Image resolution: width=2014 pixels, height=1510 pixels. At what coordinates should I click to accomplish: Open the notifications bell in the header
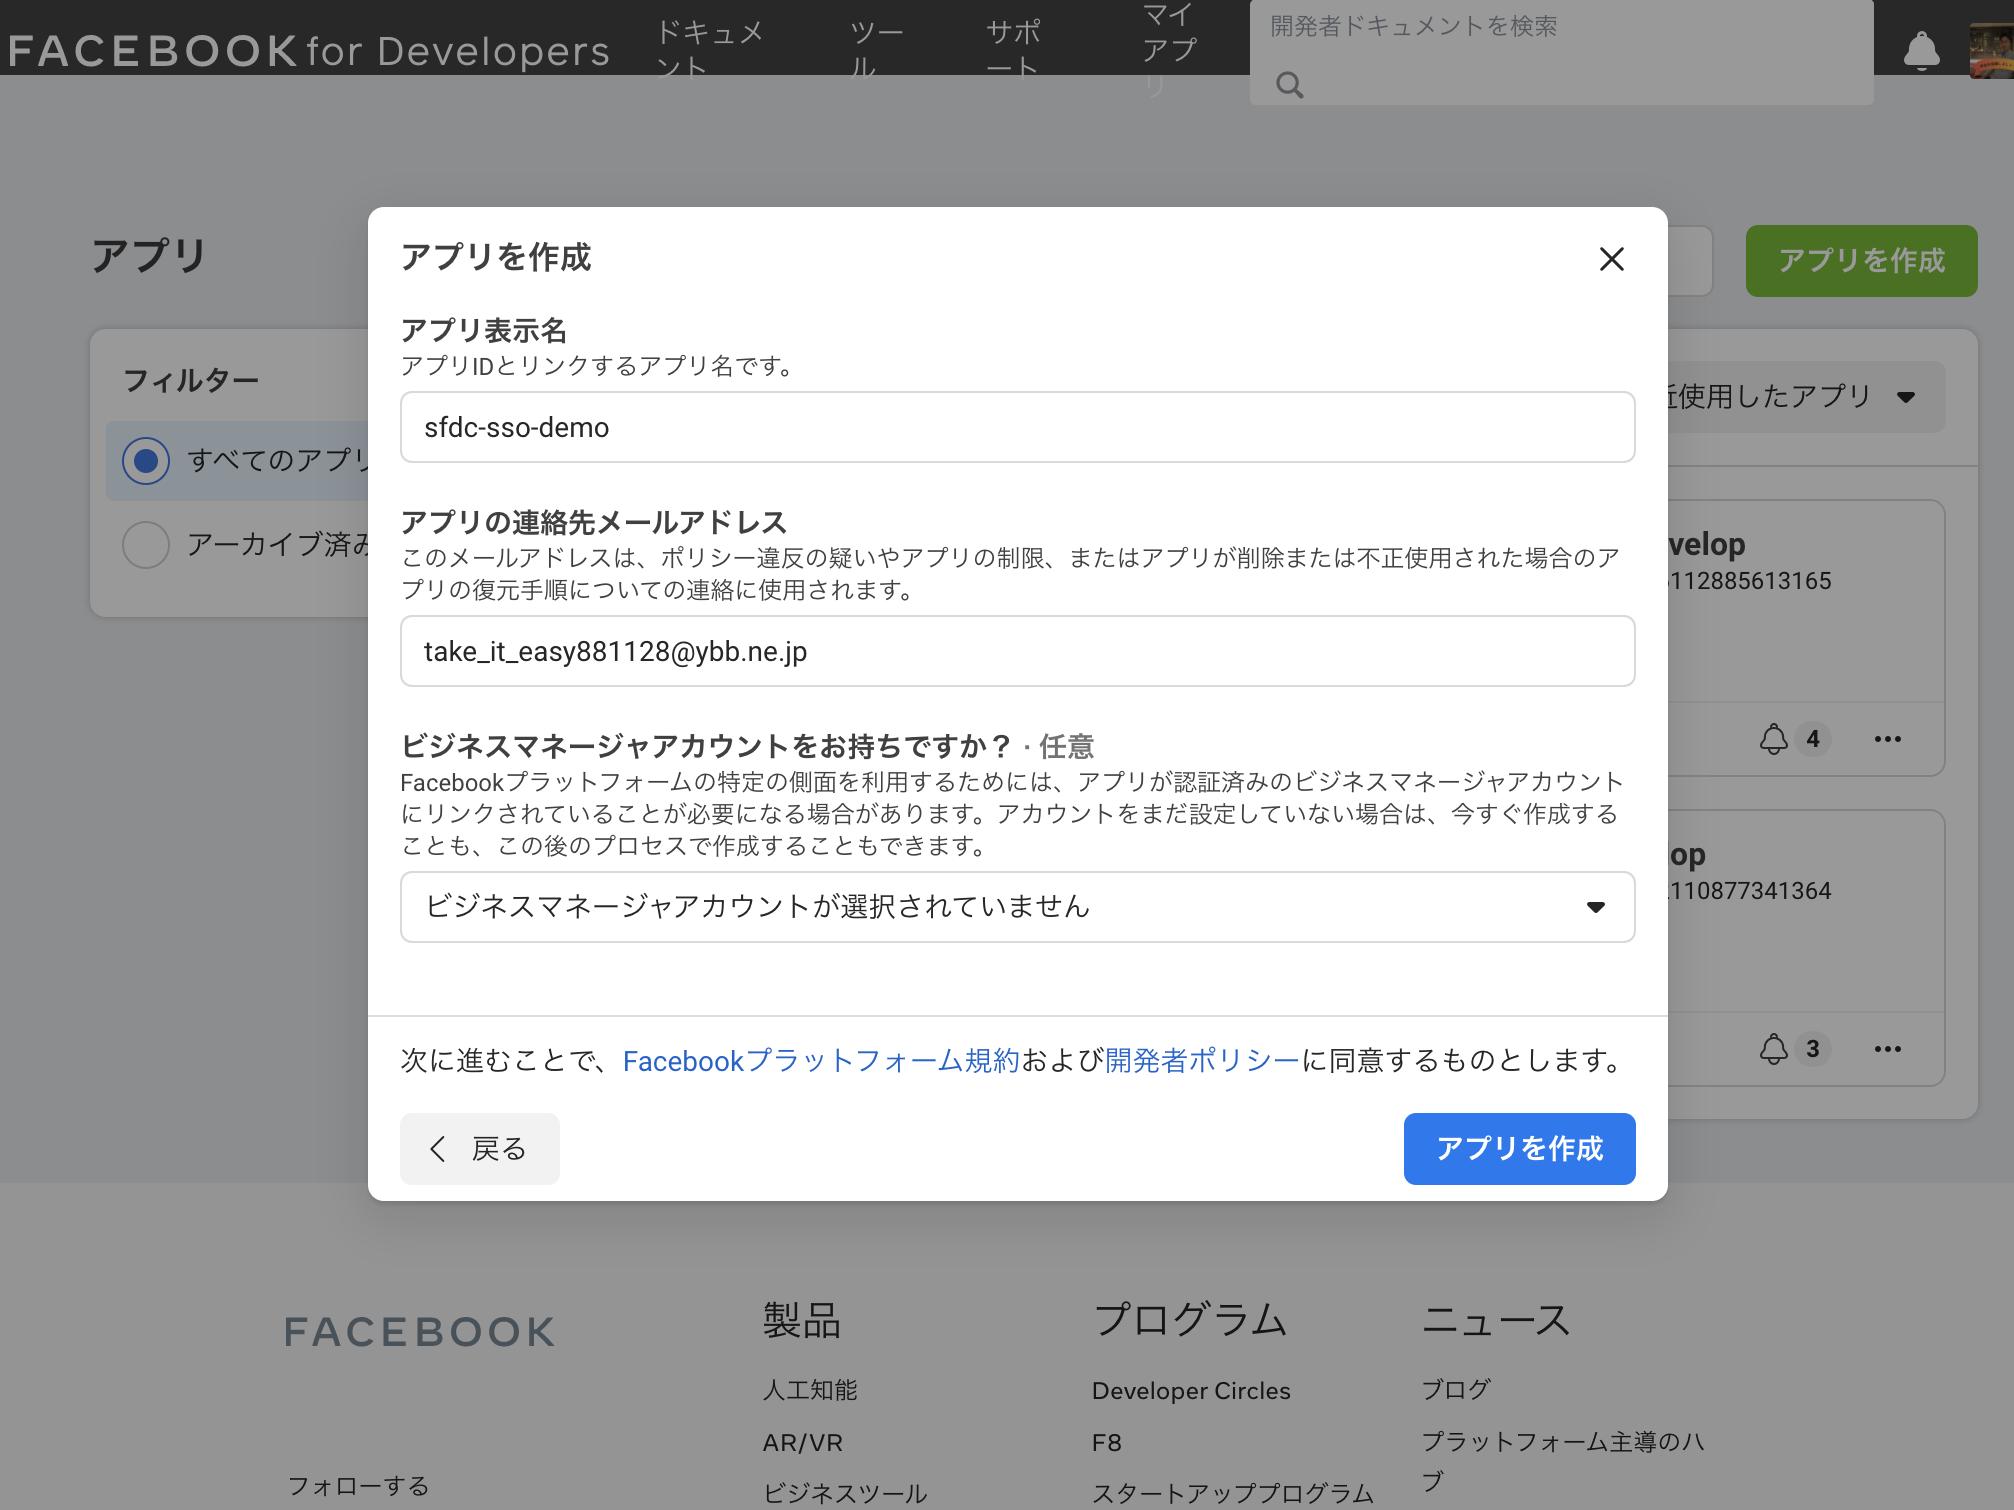[1921, 51]
